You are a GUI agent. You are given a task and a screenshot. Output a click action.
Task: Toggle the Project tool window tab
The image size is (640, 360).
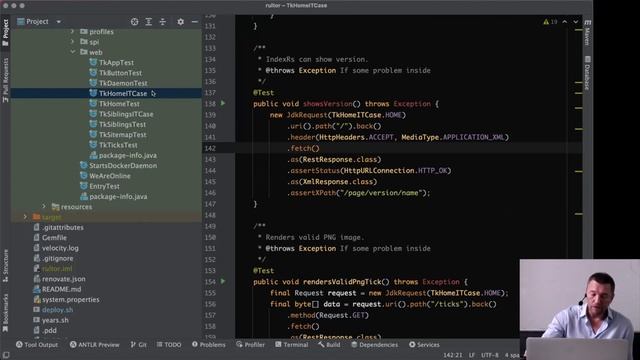(5, 32)
